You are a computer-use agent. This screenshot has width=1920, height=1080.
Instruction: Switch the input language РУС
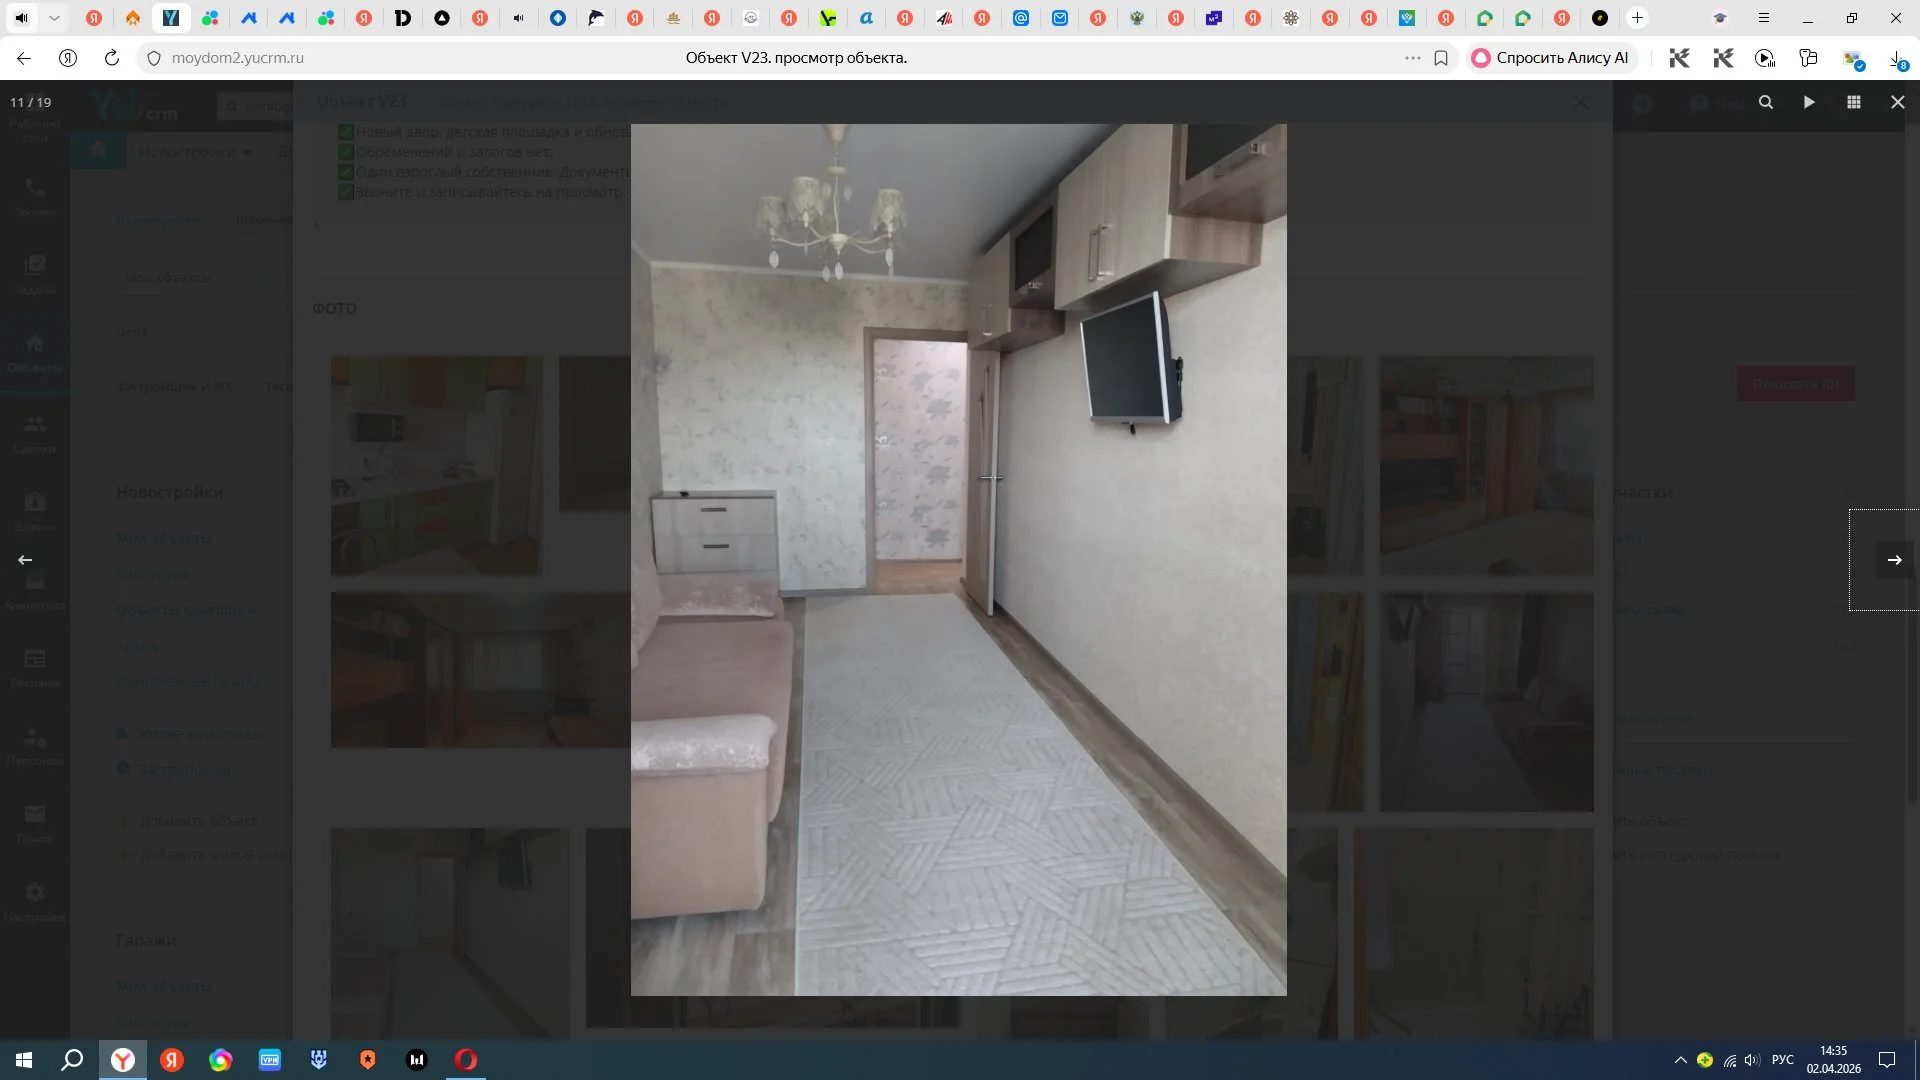[1783, 1060]
